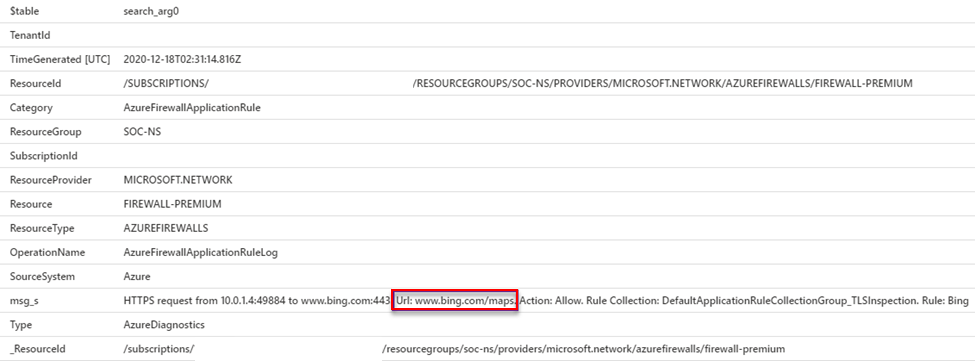Image resolution: width=975 pixels, height=361 pixels.
Task: Select the ResourceGroup field label
Action: point(45,132)
